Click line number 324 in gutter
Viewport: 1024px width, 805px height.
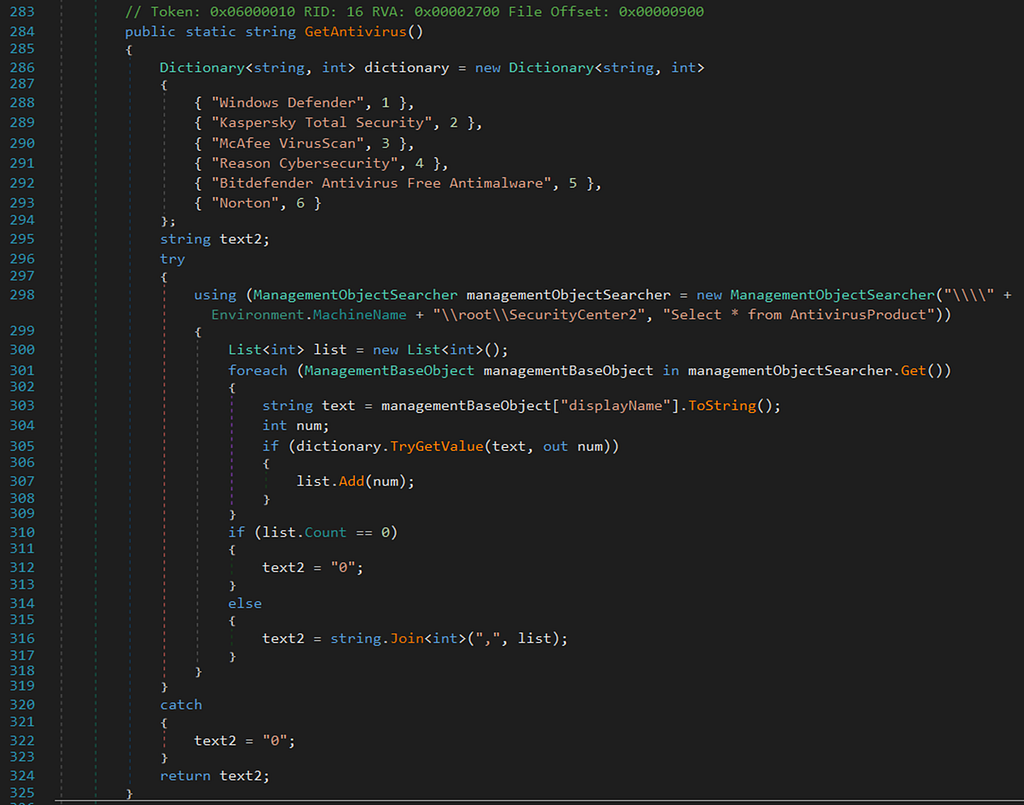[22, 776]
